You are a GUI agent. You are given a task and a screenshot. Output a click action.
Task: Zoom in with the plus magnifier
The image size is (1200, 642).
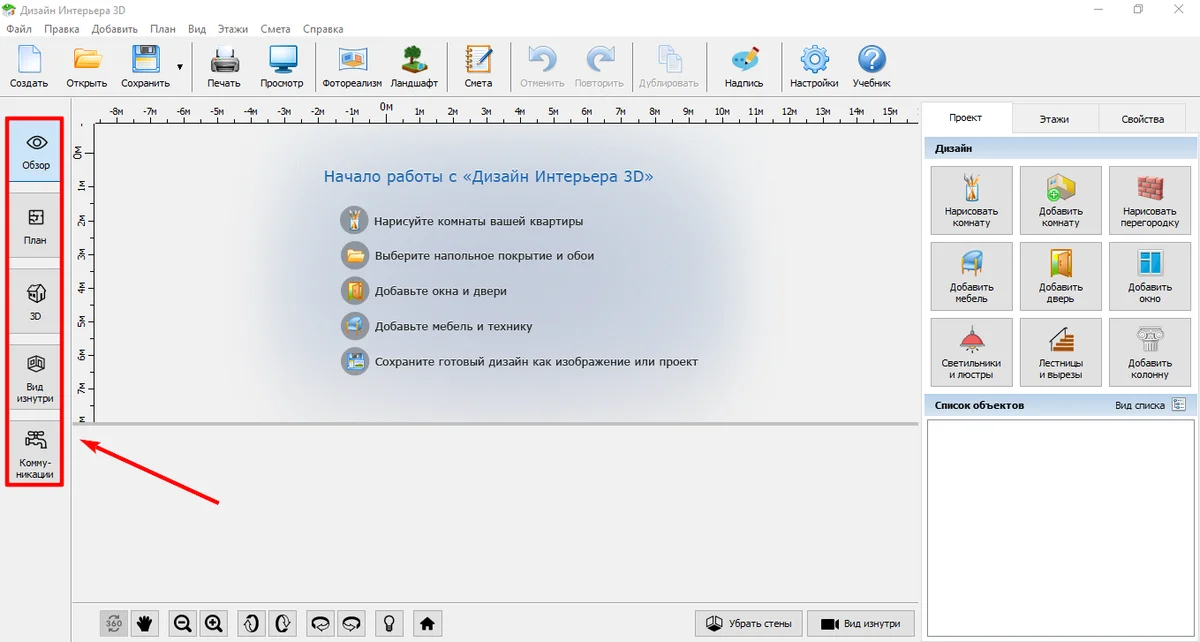[213, 623]
